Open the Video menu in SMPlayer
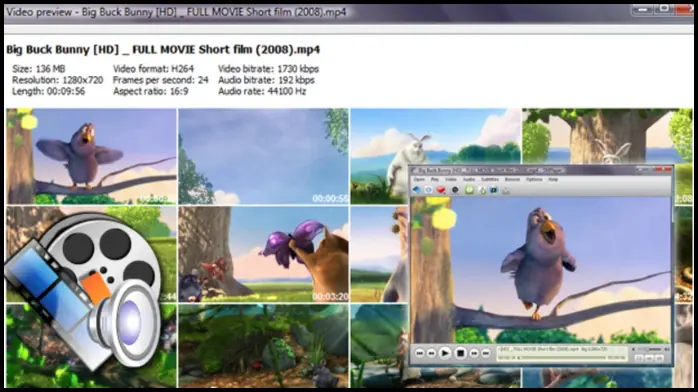698x392 pixels. click(x=451, y=179)
